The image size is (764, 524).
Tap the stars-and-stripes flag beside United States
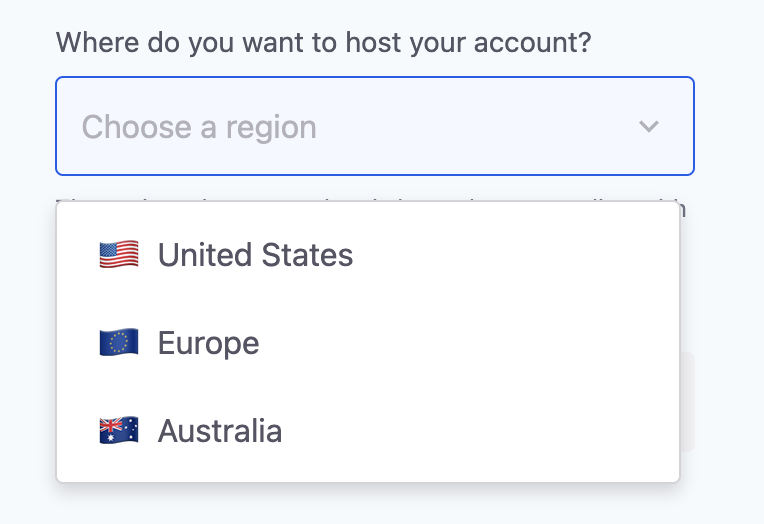pos(118,255)
